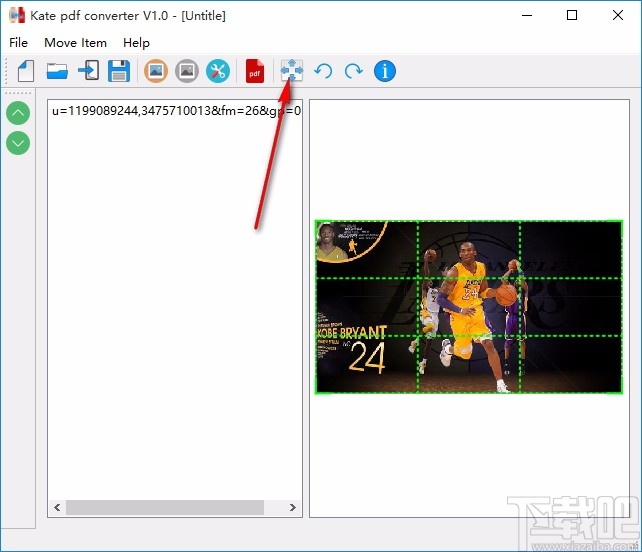Click the Kobe Bryant preview image
The height and width of the screenshot is (552, 642).
click(469, 307)
